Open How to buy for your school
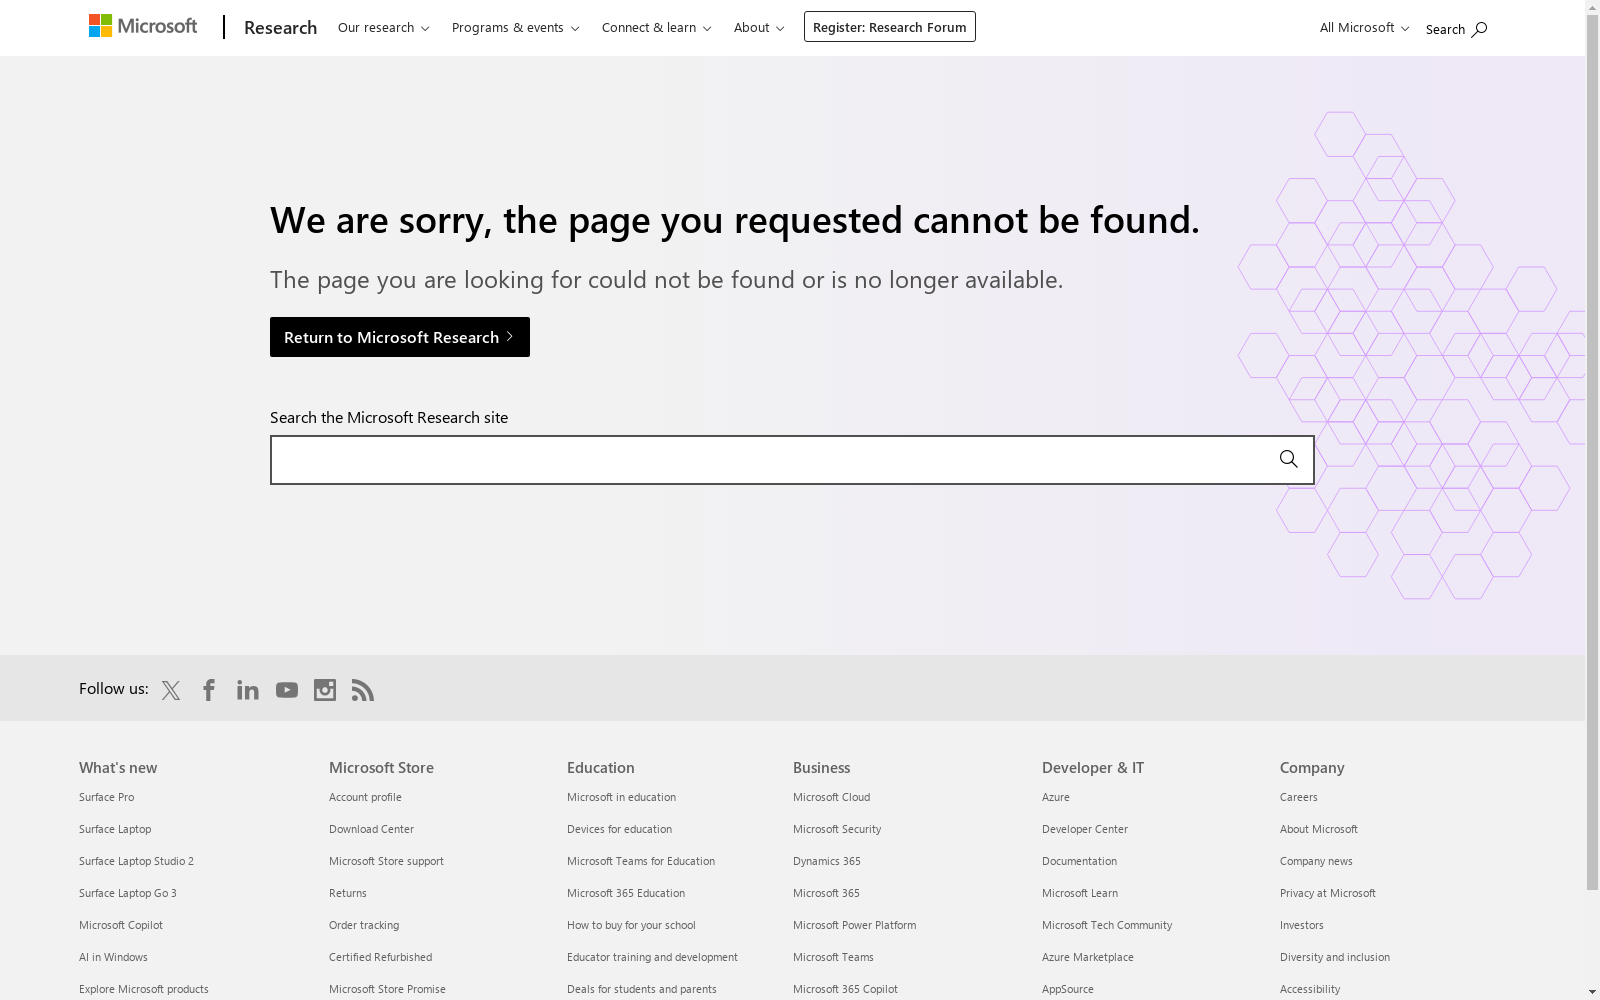 (x=631, y=925)
